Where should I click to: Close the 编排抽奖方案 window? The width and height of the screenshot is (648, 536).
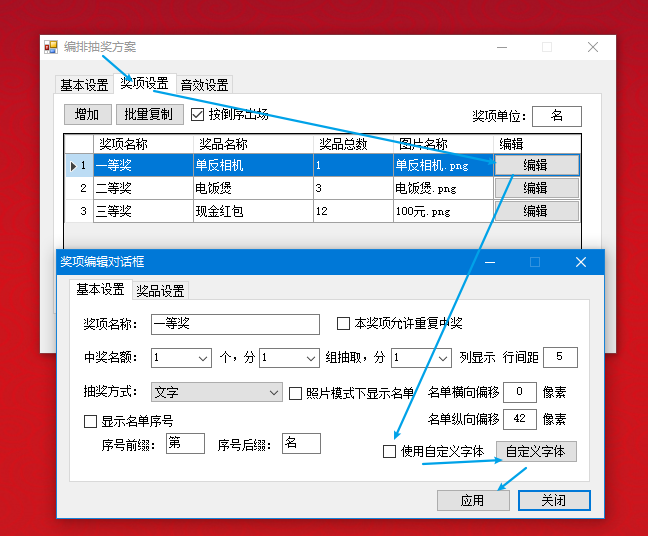(593, 47)
